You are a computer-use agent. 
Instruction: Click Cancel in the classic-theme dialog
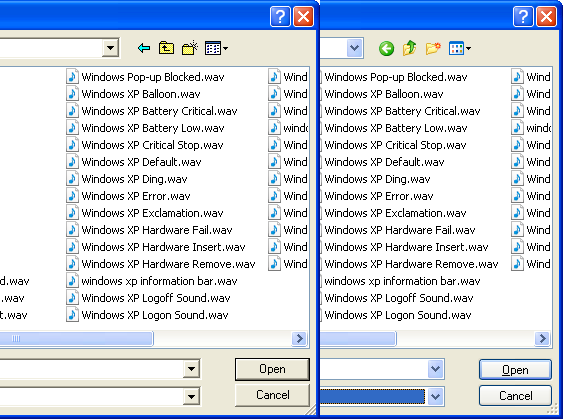(272, 395)
